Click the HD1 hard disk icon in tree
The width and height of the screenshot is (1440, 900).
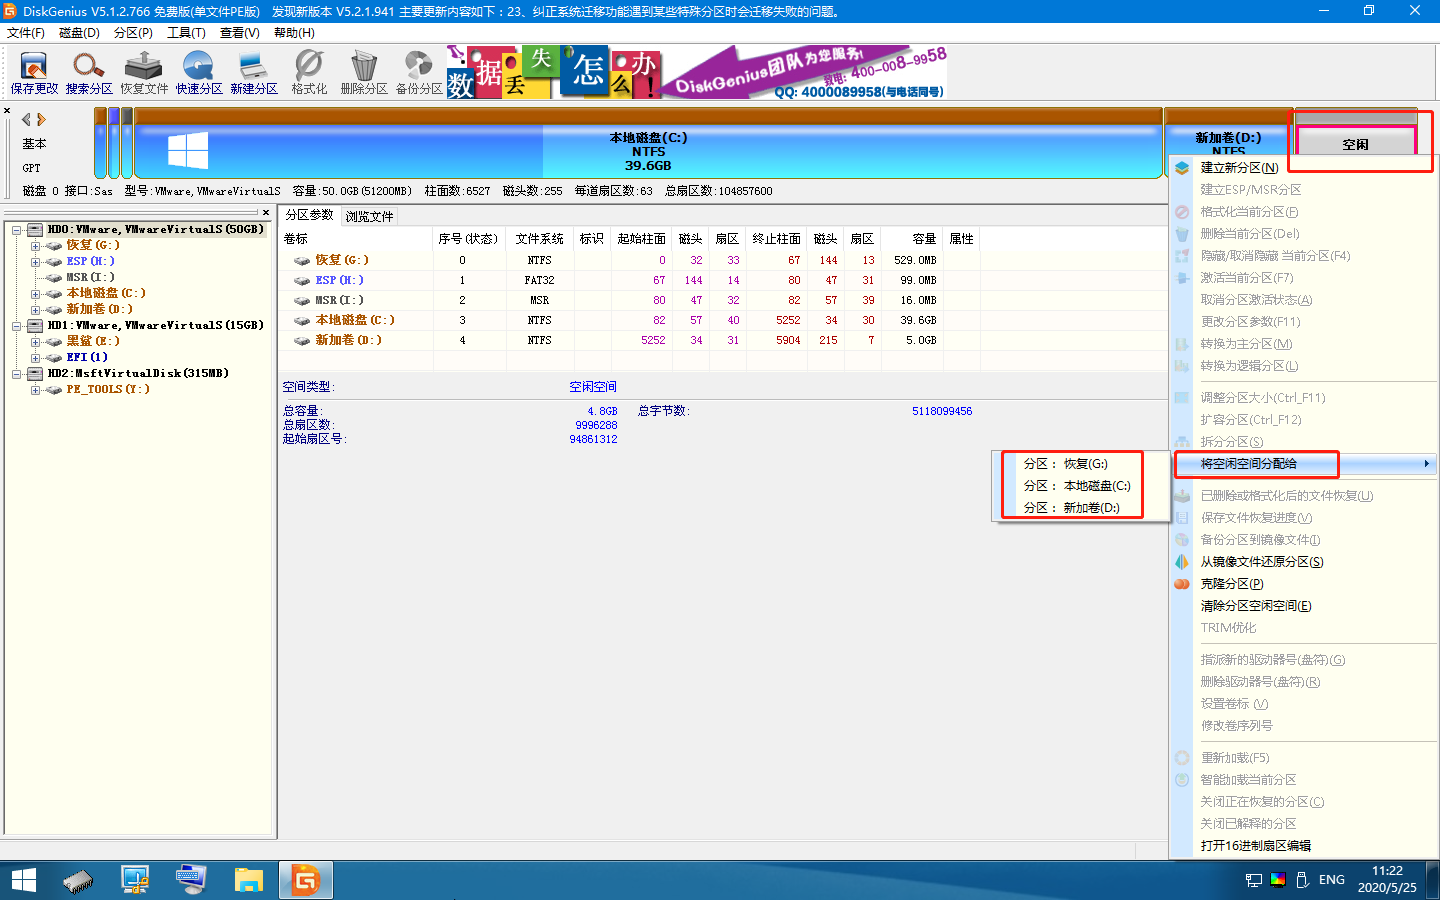[x=35, y=325]
